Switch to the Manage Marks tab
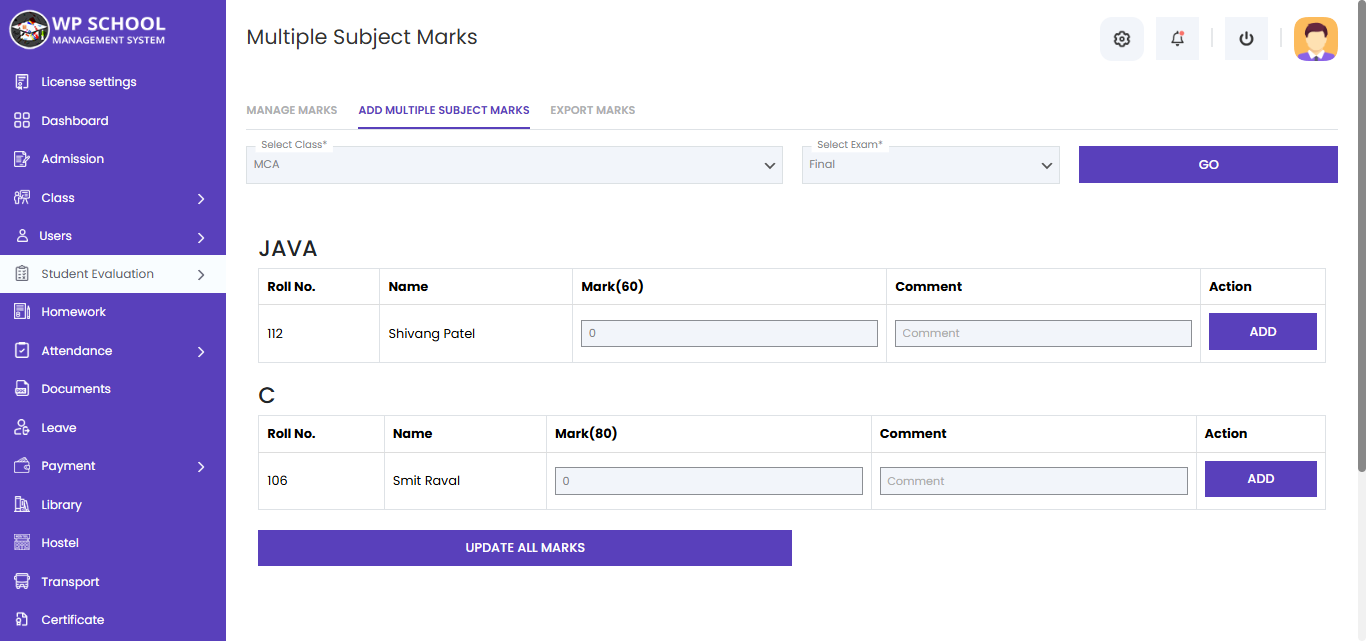 pyautogui.click(x=292, y=110)
